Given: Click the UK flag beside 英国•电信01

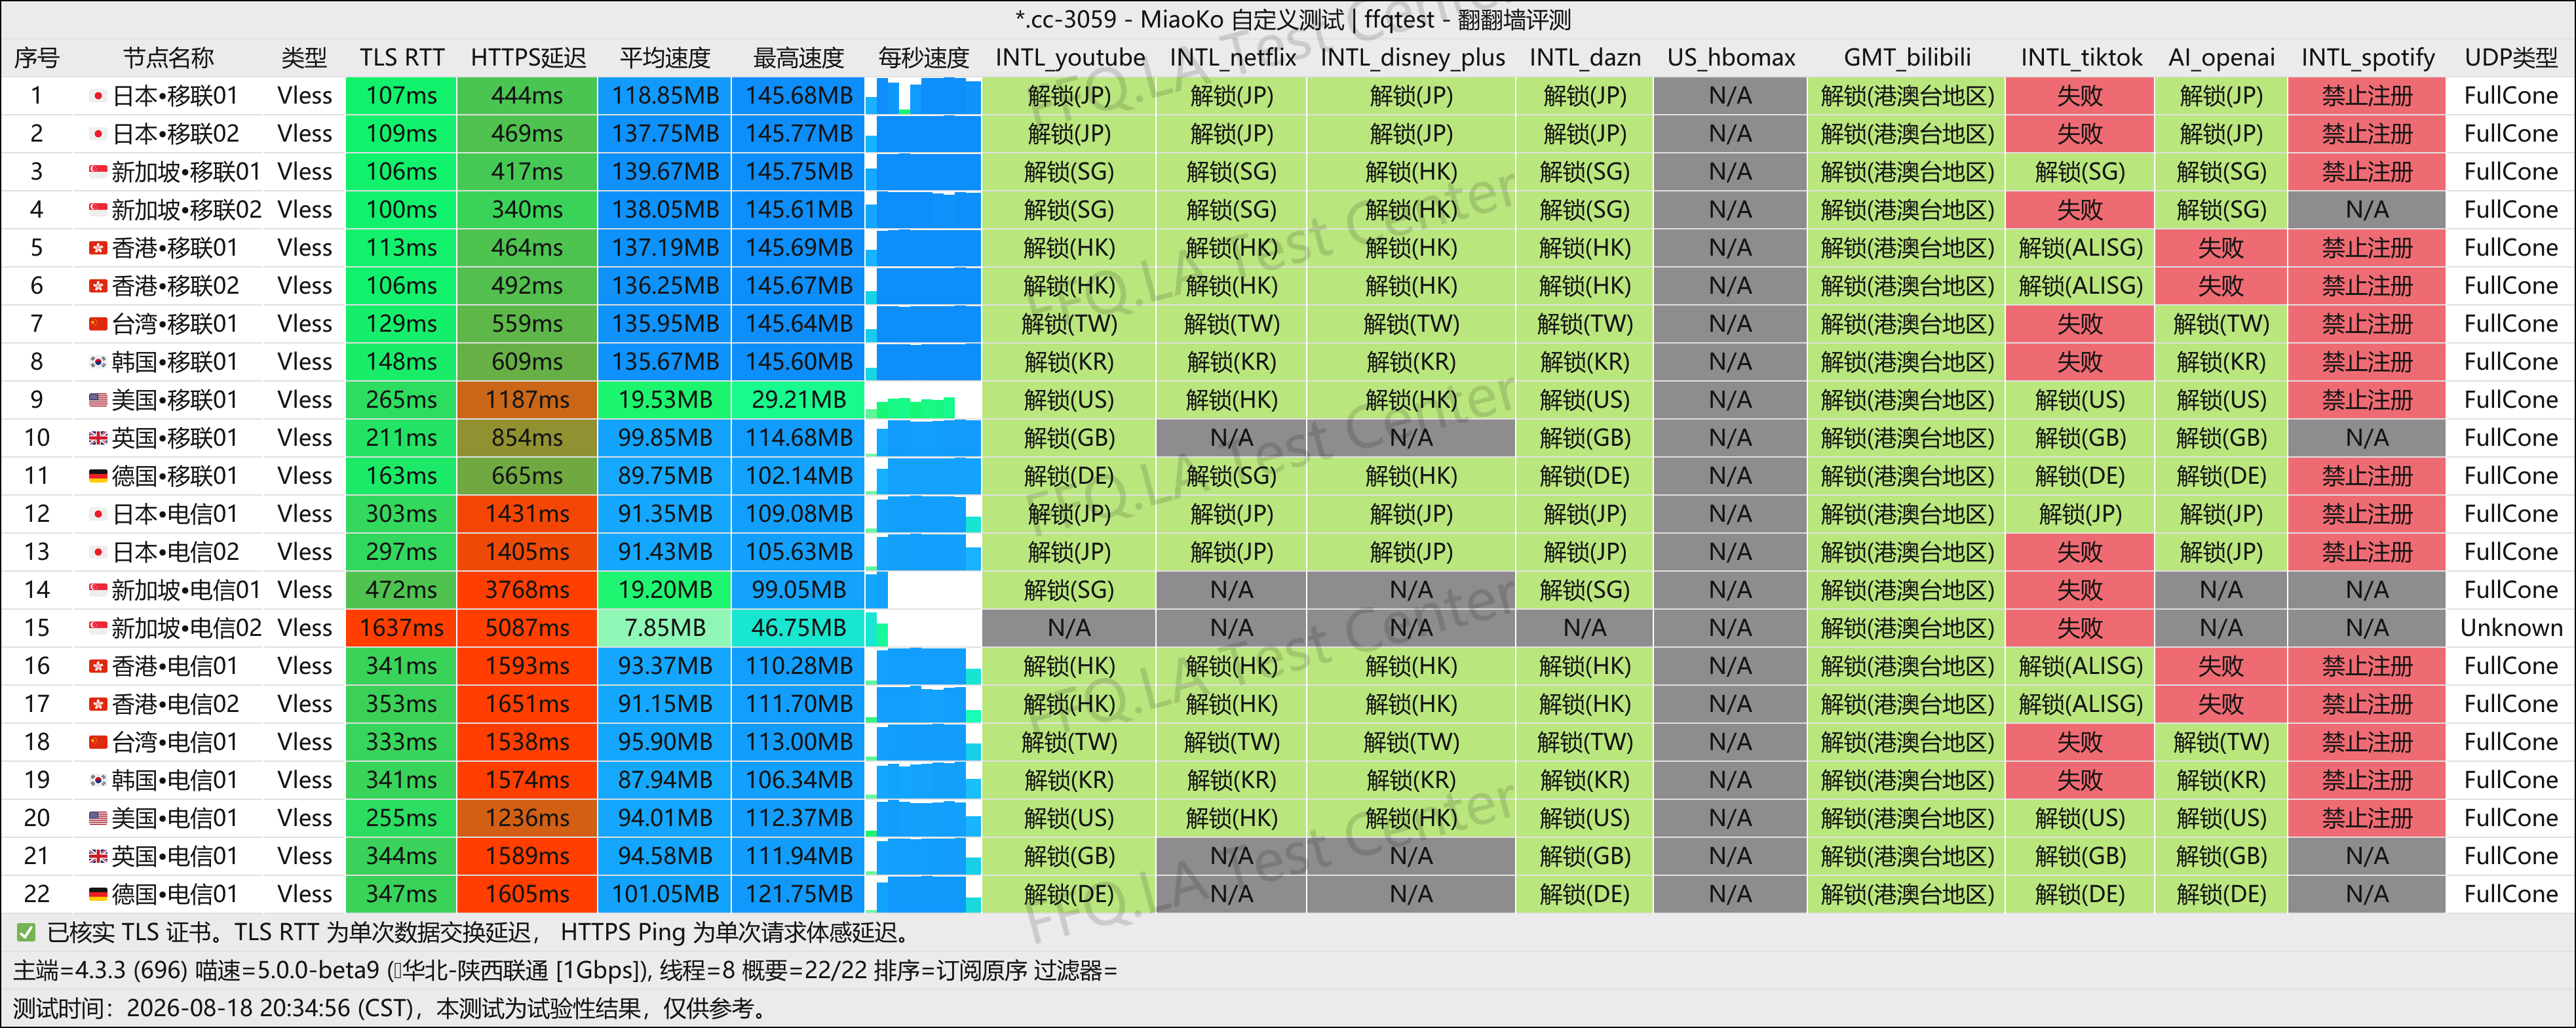Looking at the screenshot, I should point(98,856).
